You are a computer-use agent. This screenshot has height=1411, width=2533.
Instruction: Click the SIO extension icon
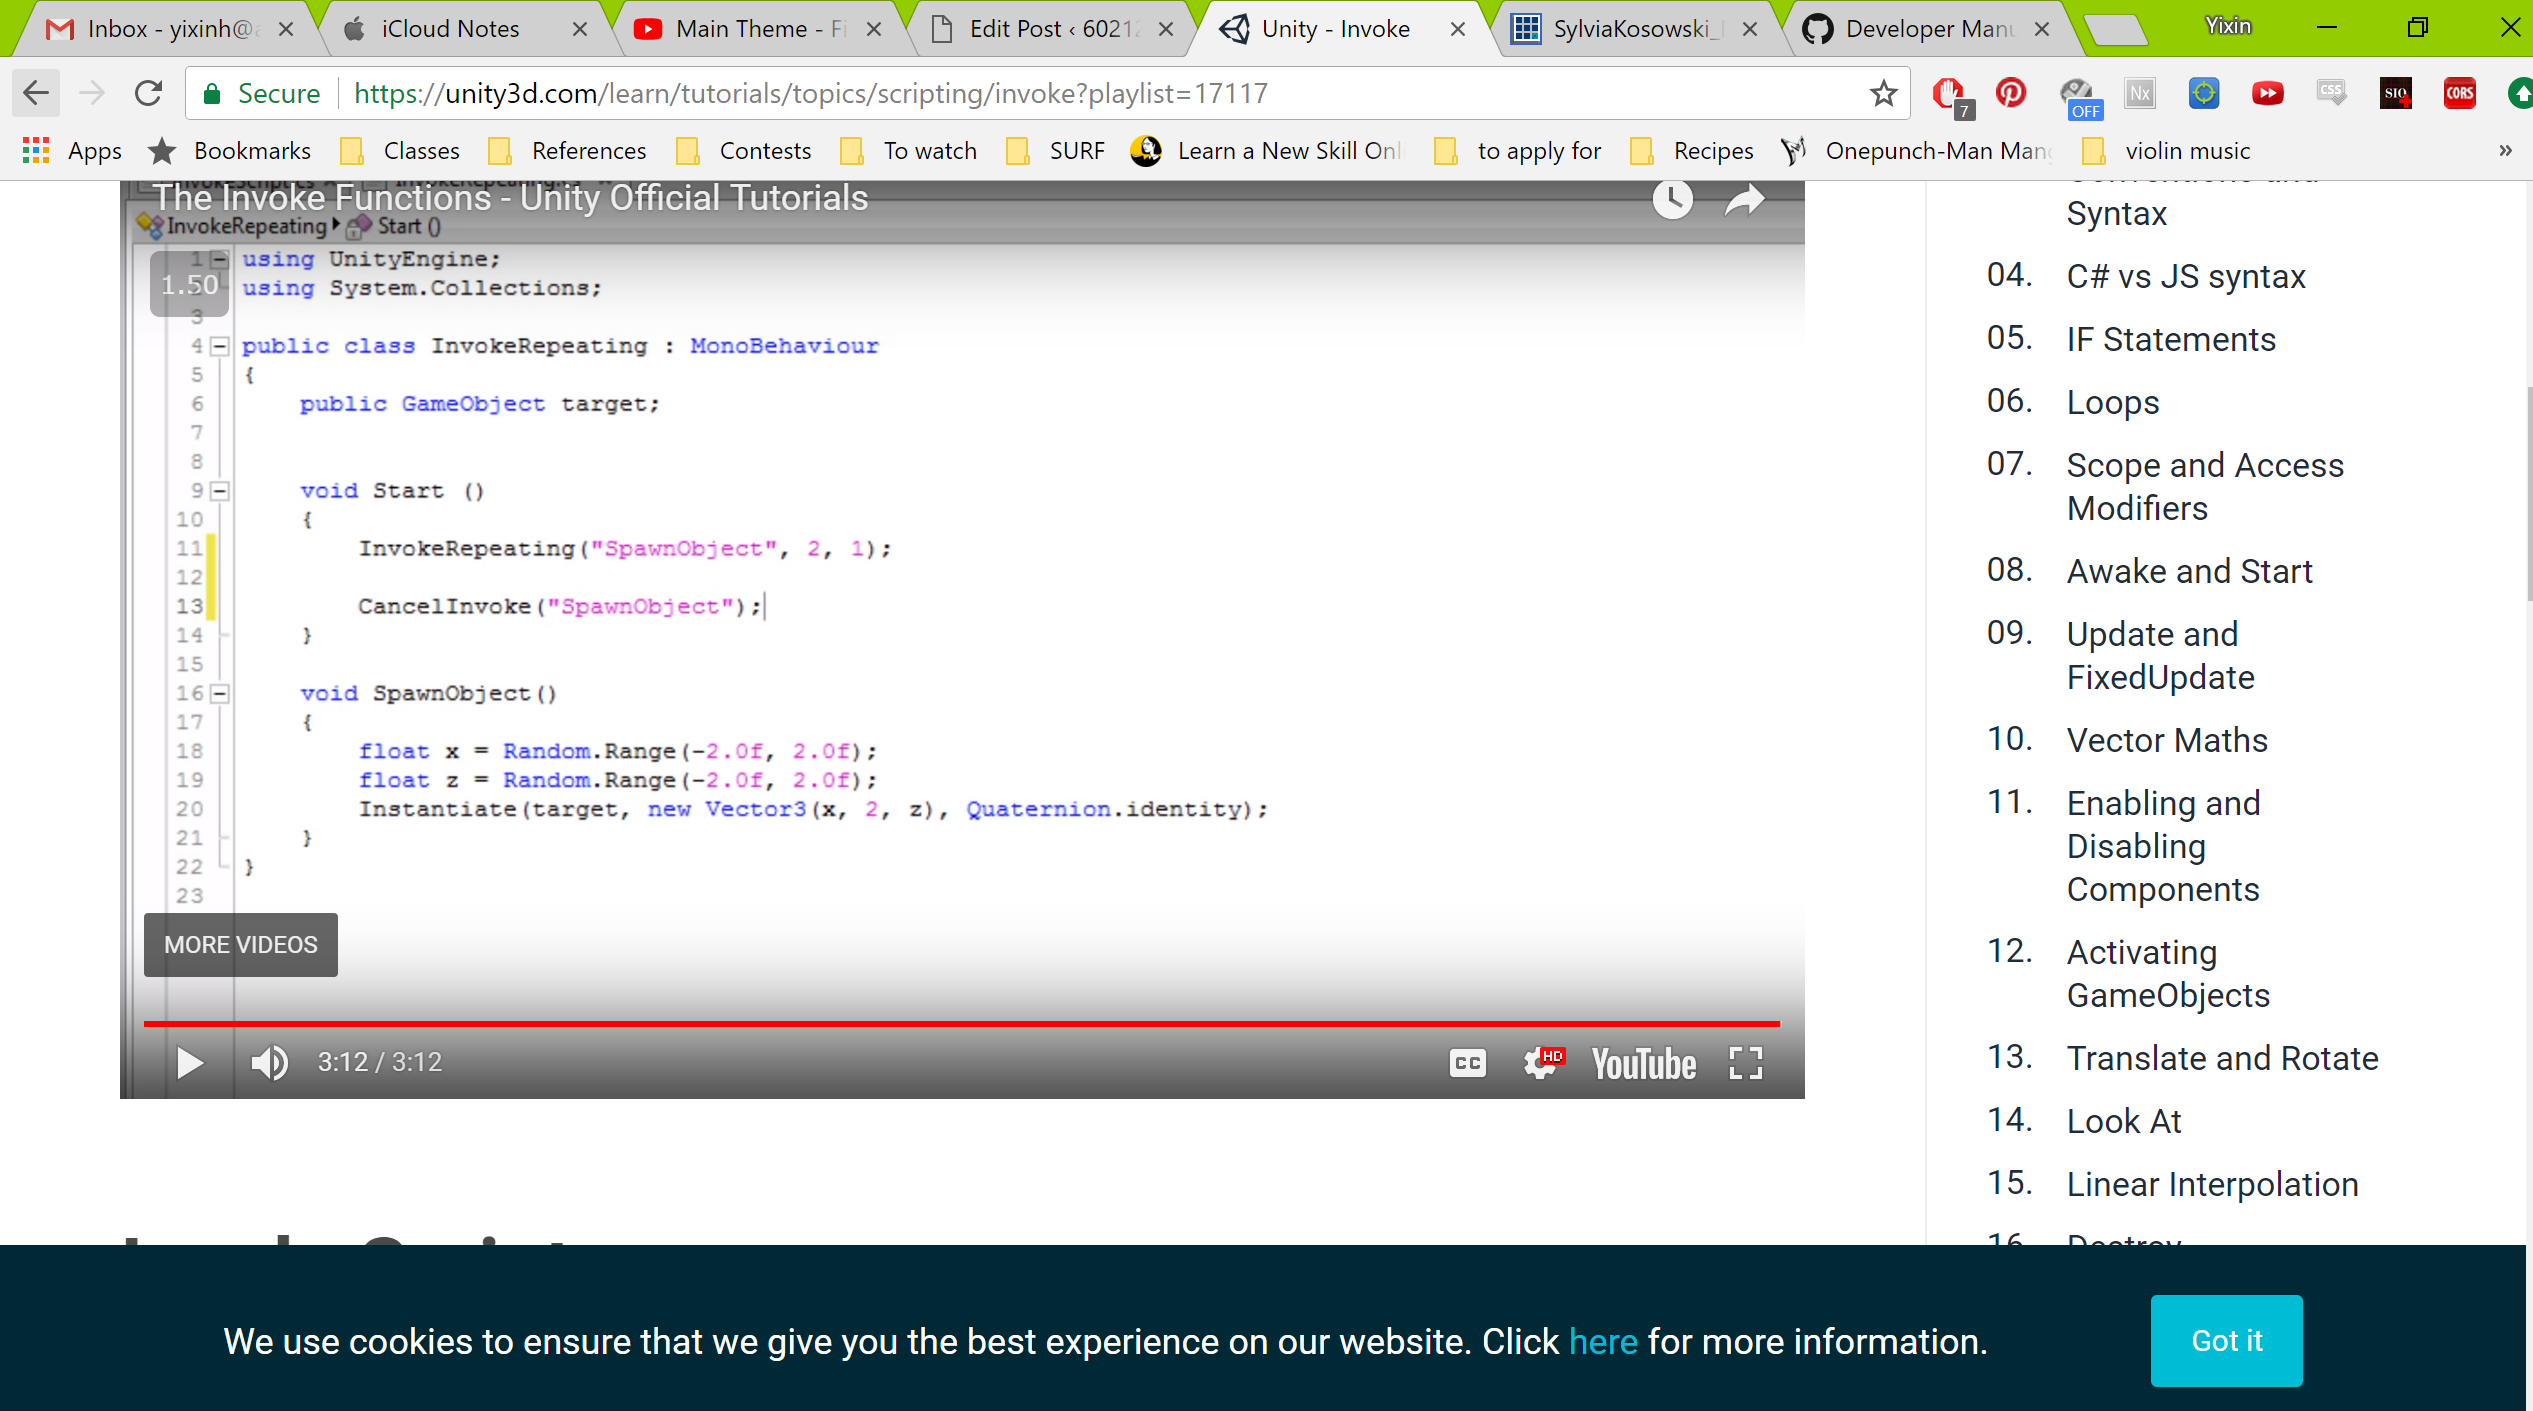click(x=2396, y=93)
